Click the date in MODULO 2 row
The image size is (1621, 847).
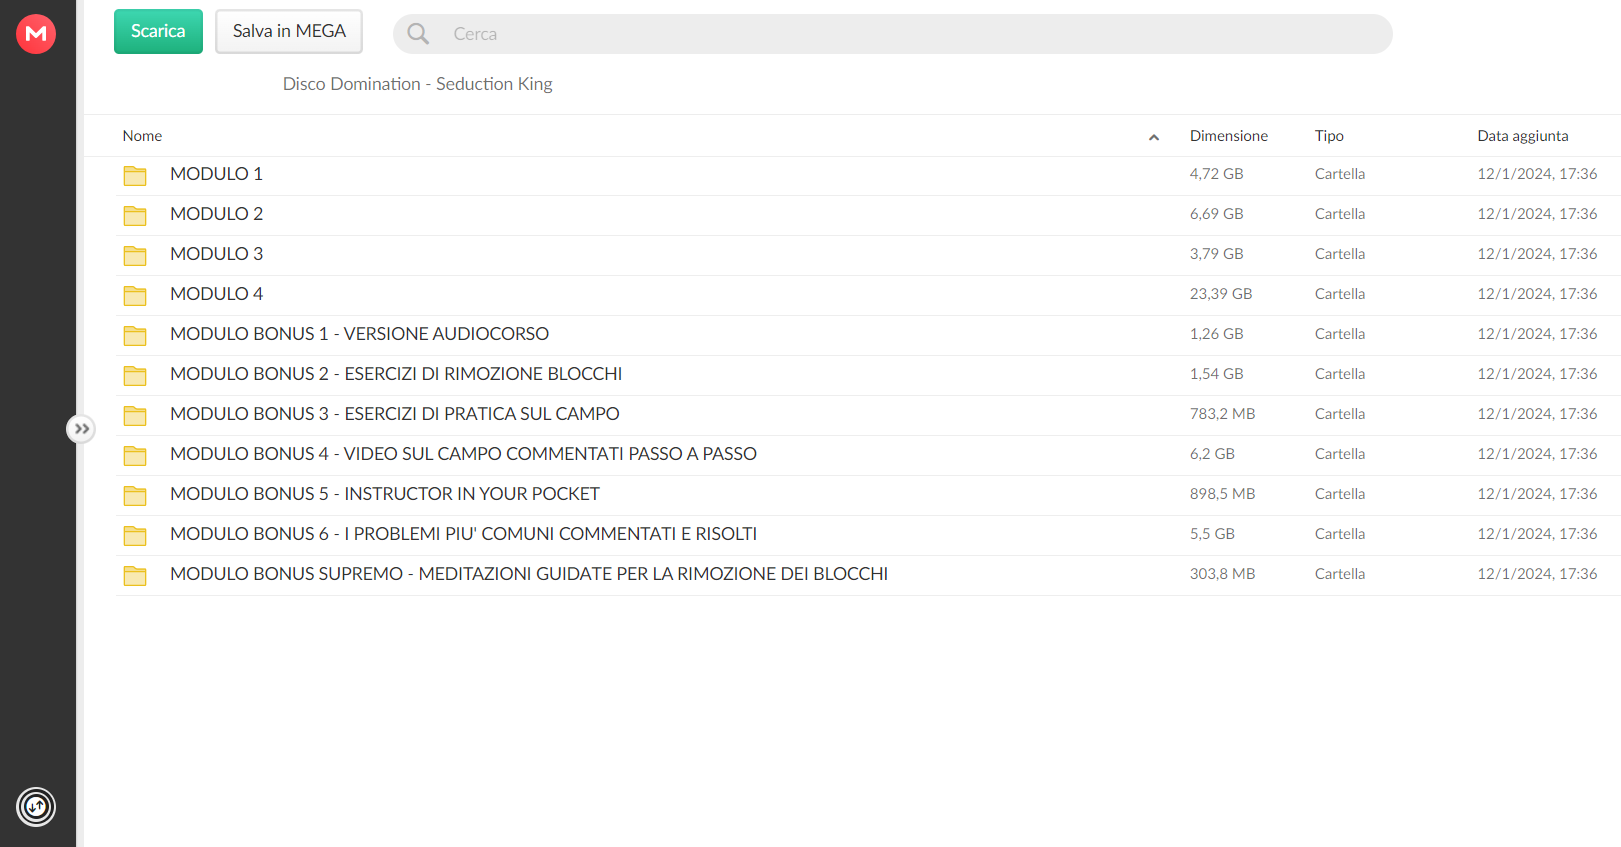click(1537, 214)
